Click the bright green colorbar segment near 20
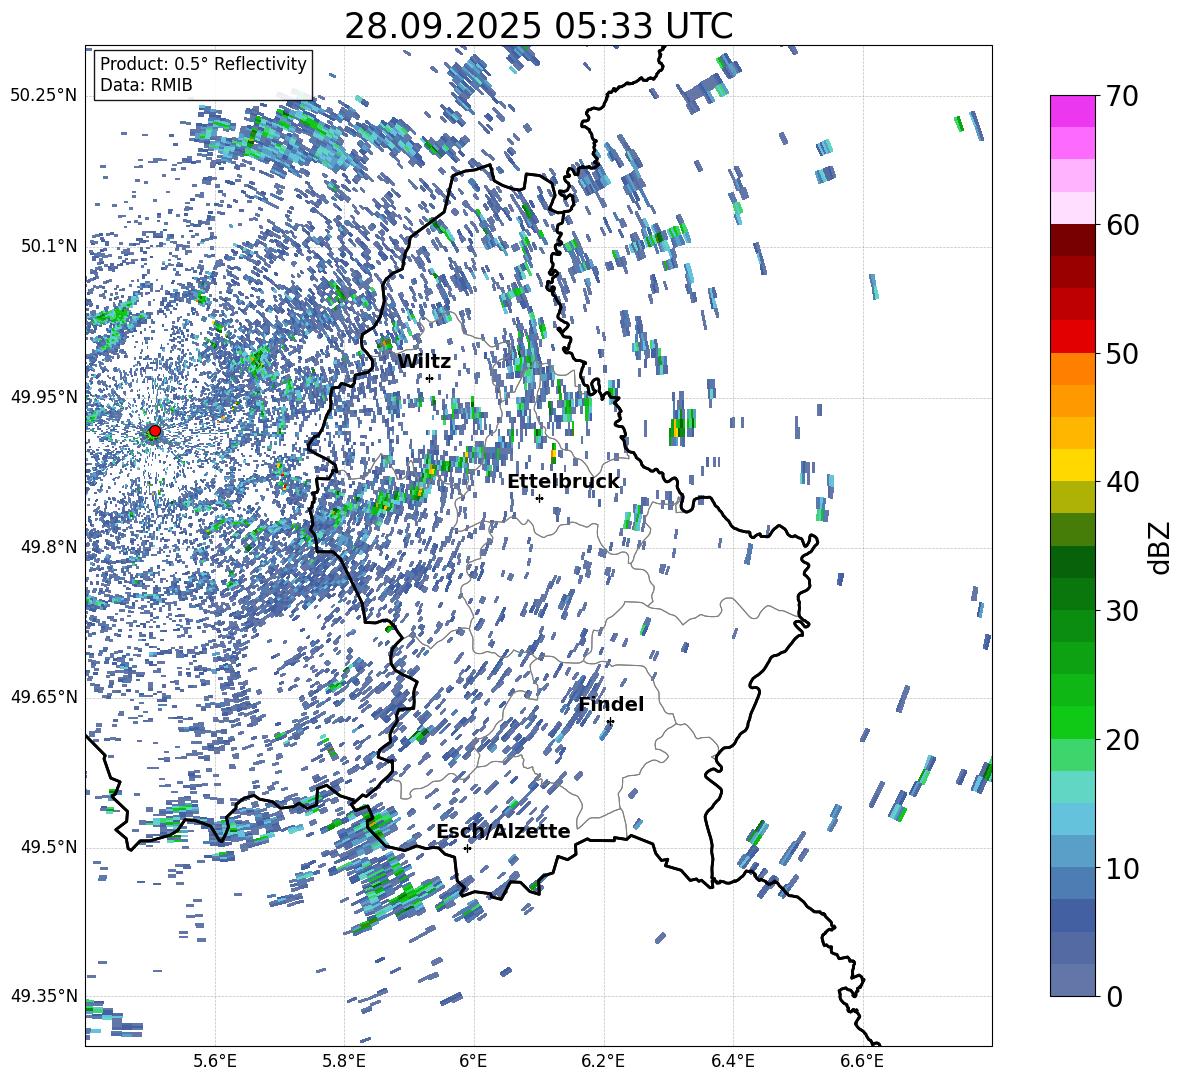Viewport: 1184px width, 1081px height. click(x=1072, y=722)
